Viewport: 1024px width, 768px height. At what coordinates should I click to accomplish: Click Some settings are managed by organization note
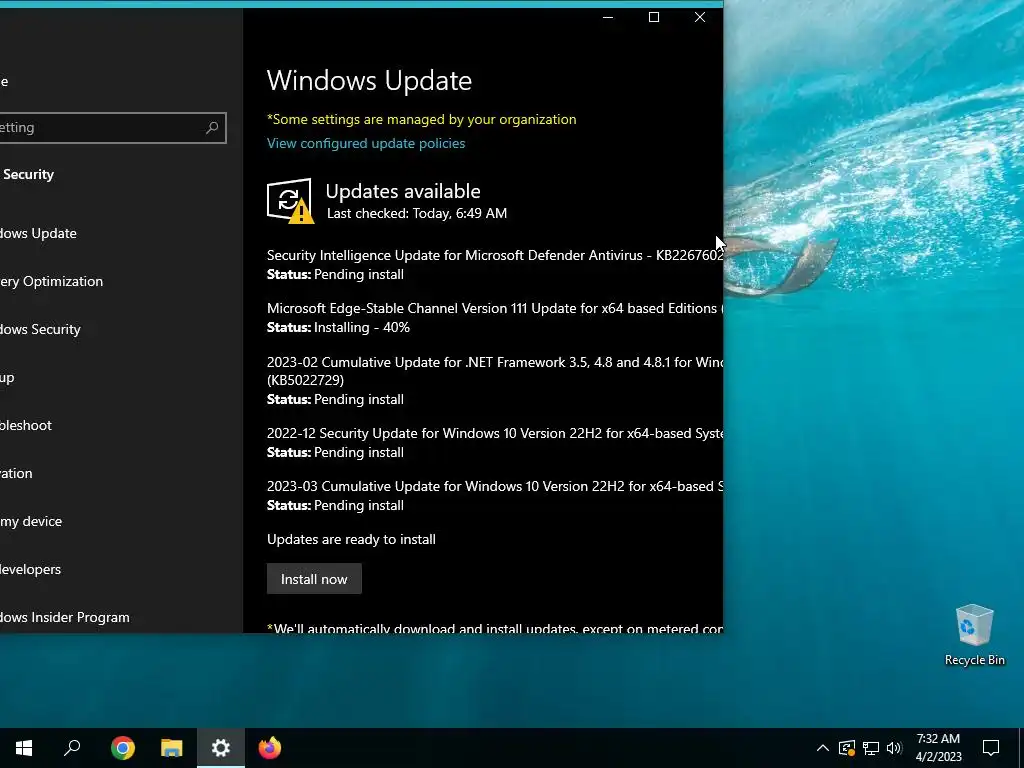point(422,120)
